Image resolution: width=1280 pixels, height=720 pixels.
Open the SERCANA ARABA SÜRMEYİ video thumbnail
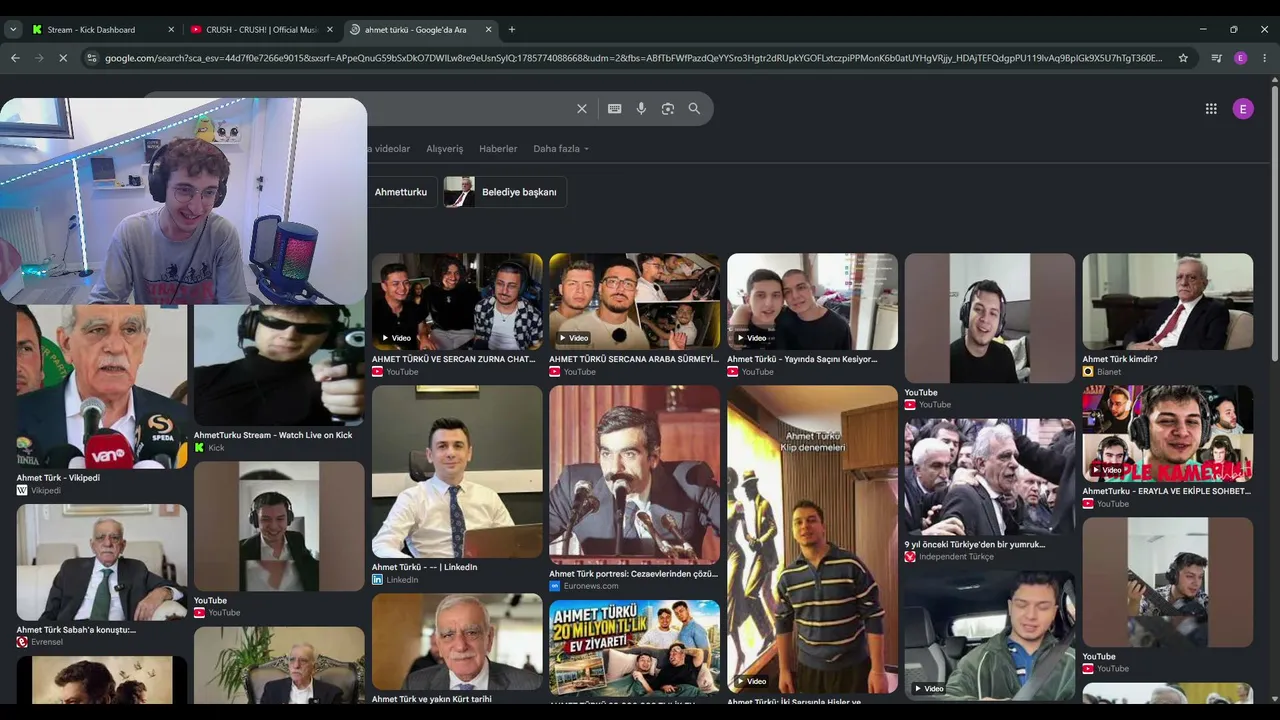pos(634,301)
